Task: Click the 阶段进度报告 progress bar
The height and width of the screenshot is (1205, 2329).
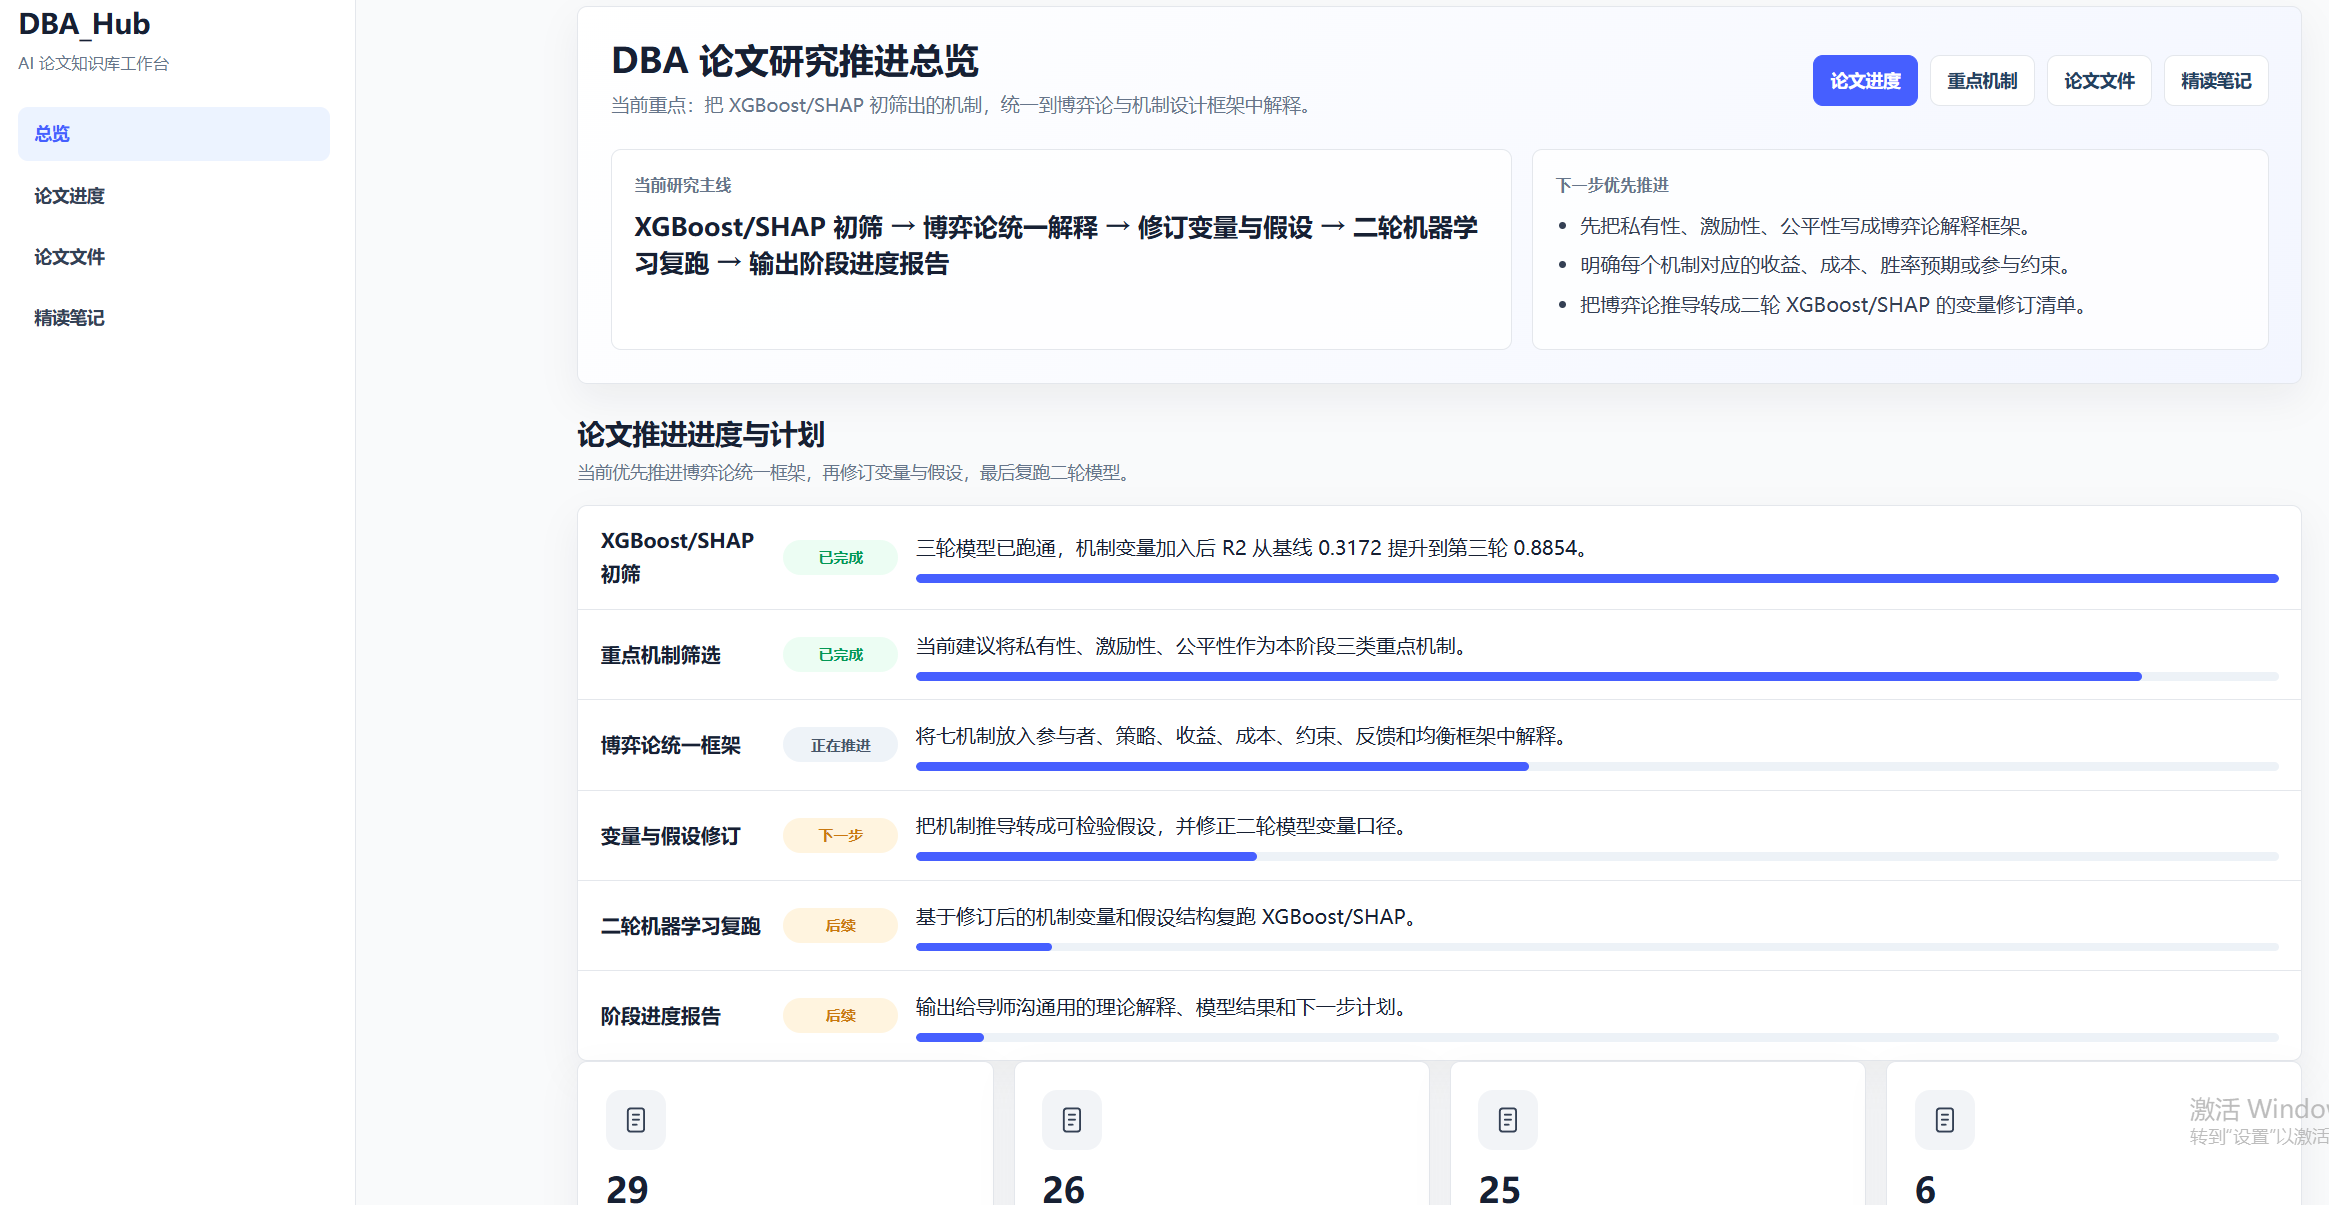Action: 1597,1037
